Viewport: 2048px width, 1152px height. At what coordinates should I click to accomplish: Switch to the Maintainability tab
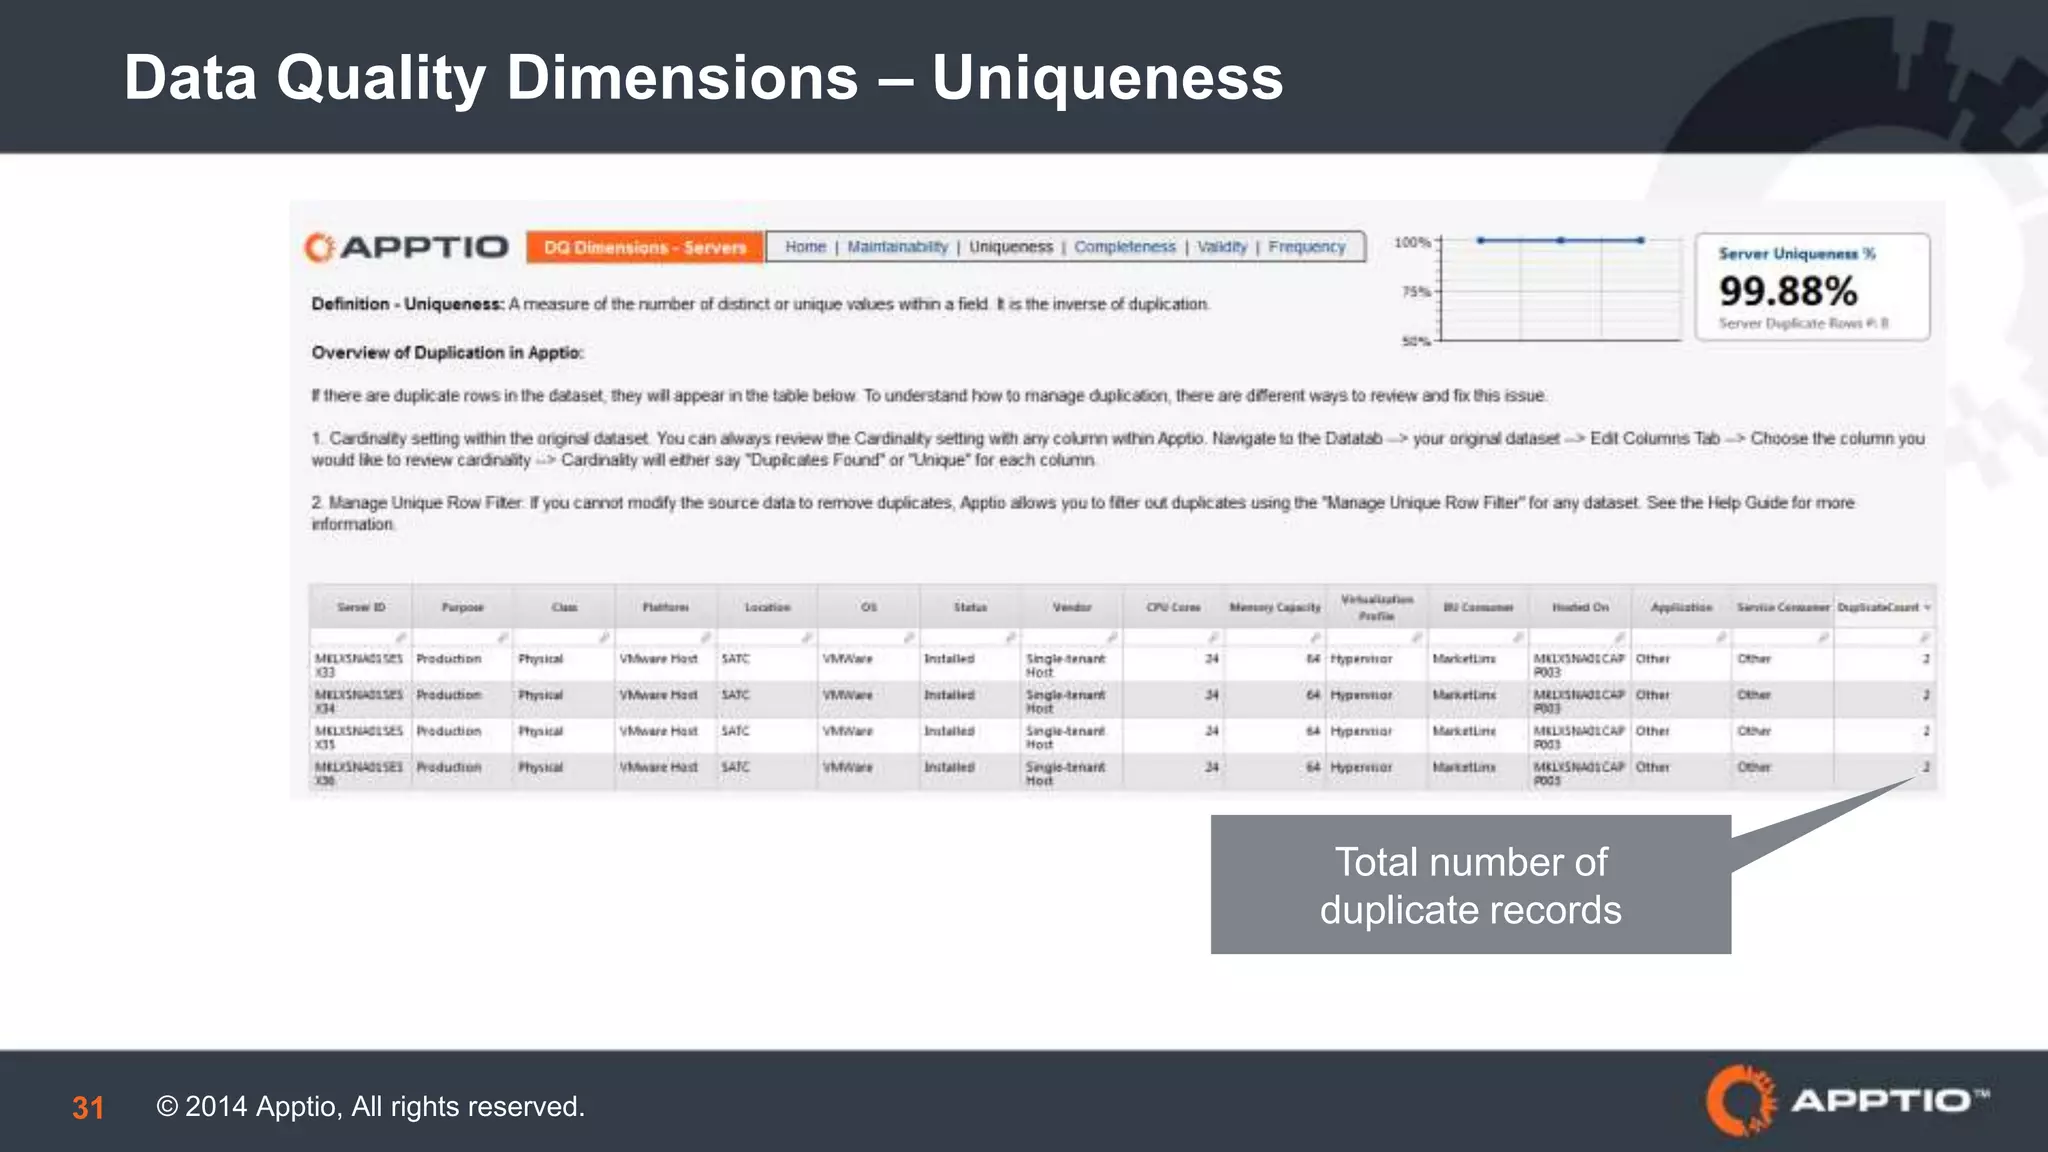click(897, 247)
